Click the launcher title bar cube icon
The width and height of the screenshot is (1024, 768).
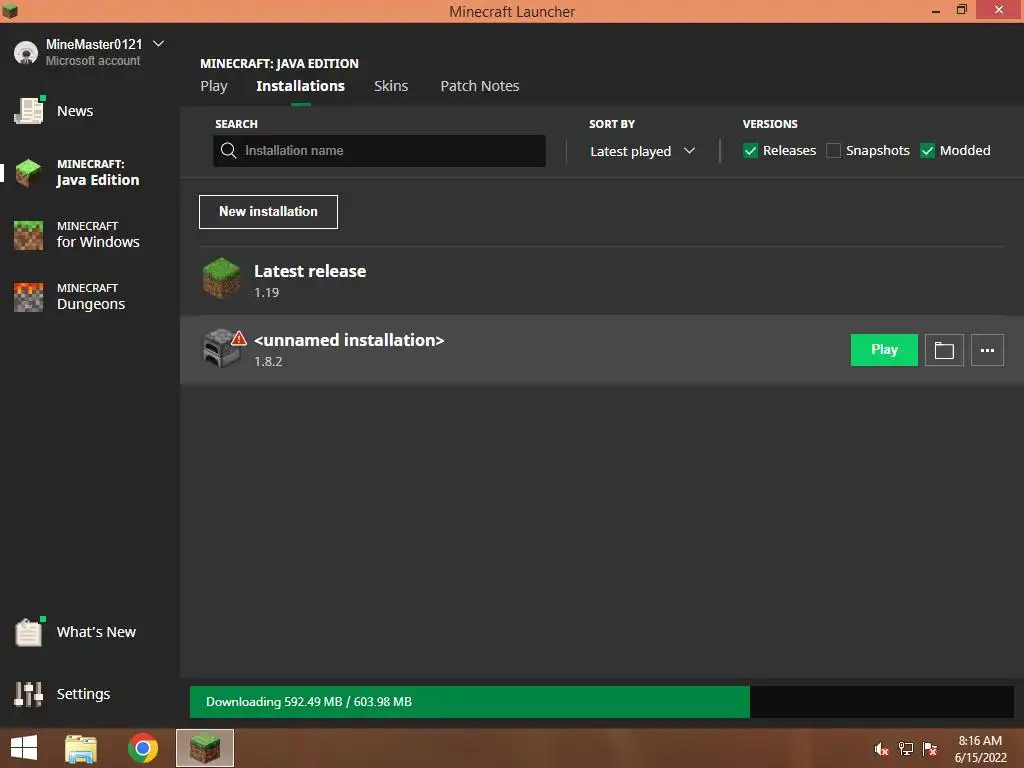click(x=10, y=11)
